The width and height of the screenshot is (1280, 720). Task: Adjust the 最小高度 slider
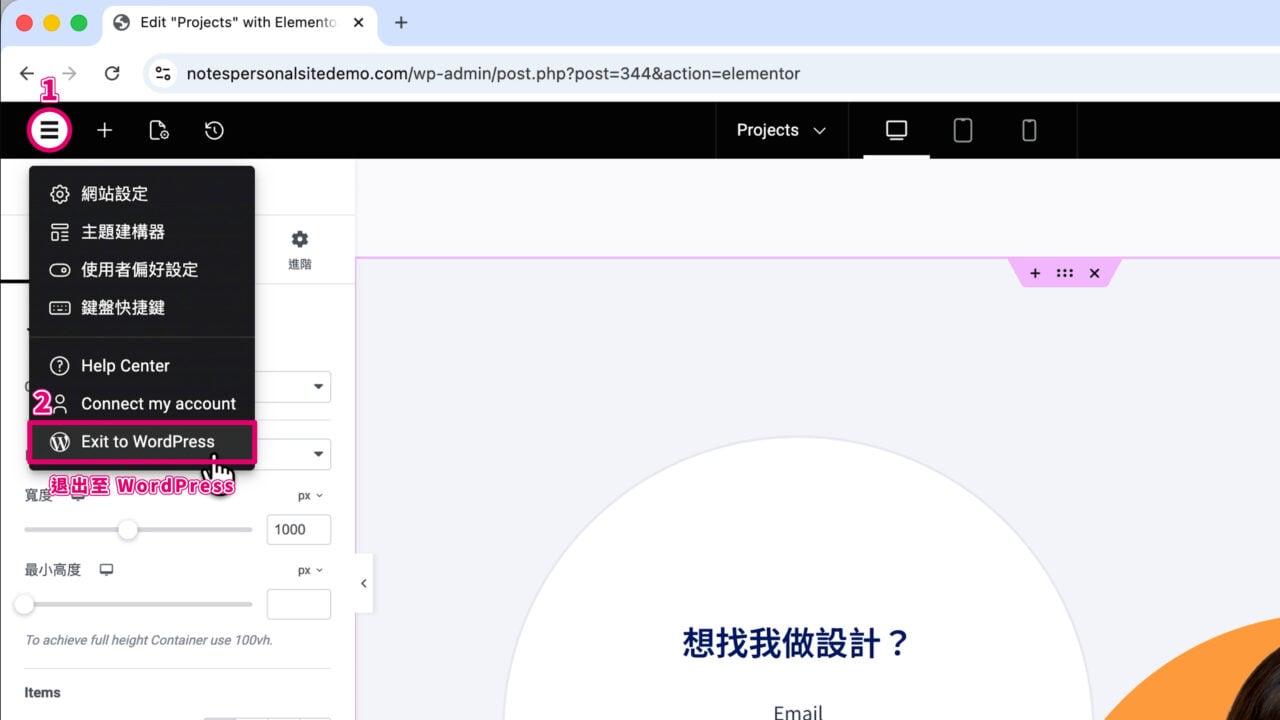coord(24,604)
